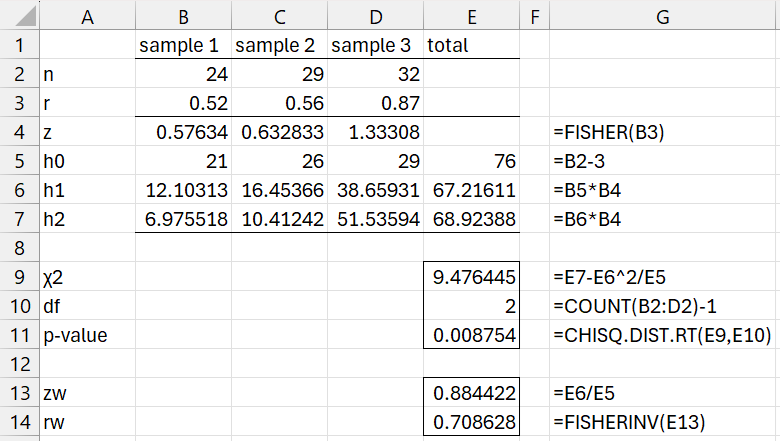Select the p-value cell 0.008754
Image resolution: width=780 pixels, height=441 pixels.
click(472, 336)
